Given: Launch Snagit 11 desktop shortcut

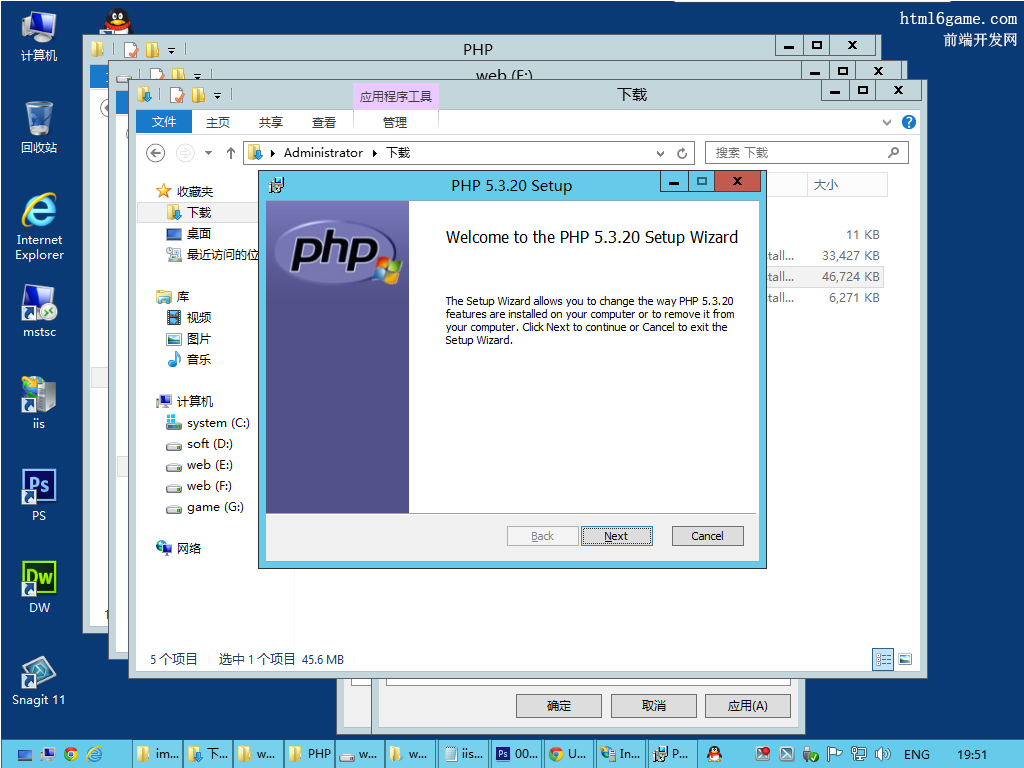Looking at the screenshot, I should coord(39,681).
